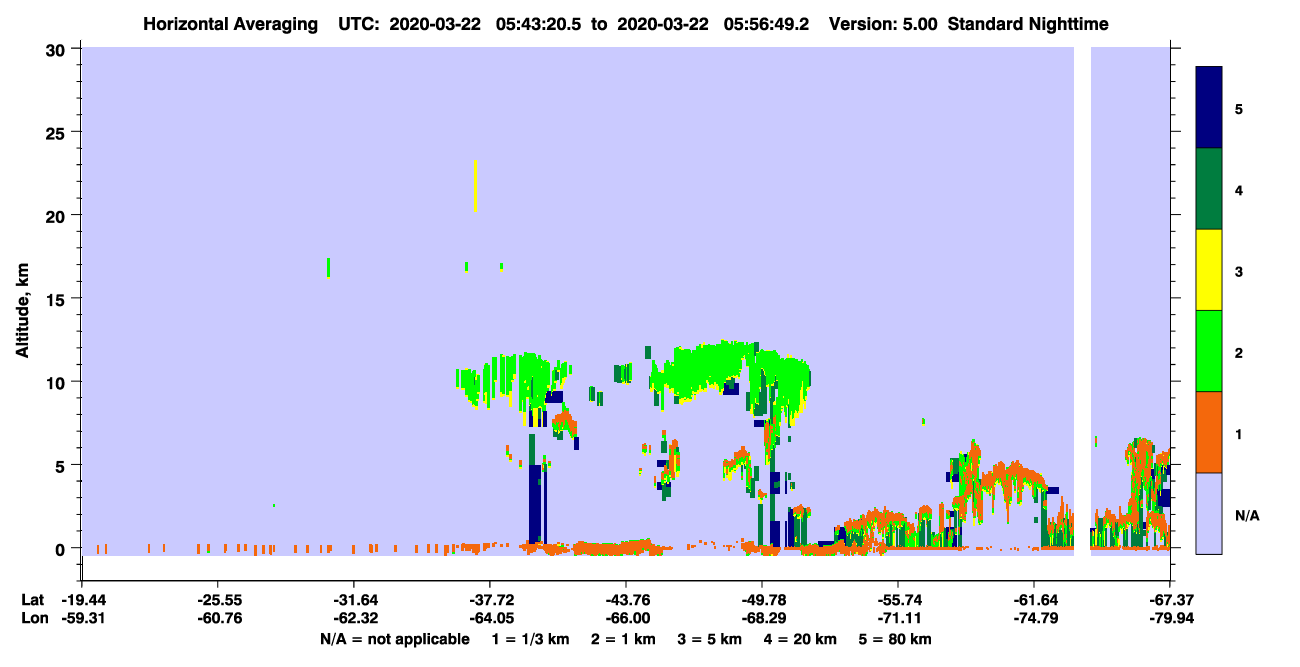The width and height of the screenshot is (1300, 667).
Task: Click the white data gap strip in the plot
Action: click(x=1082, y=300)
